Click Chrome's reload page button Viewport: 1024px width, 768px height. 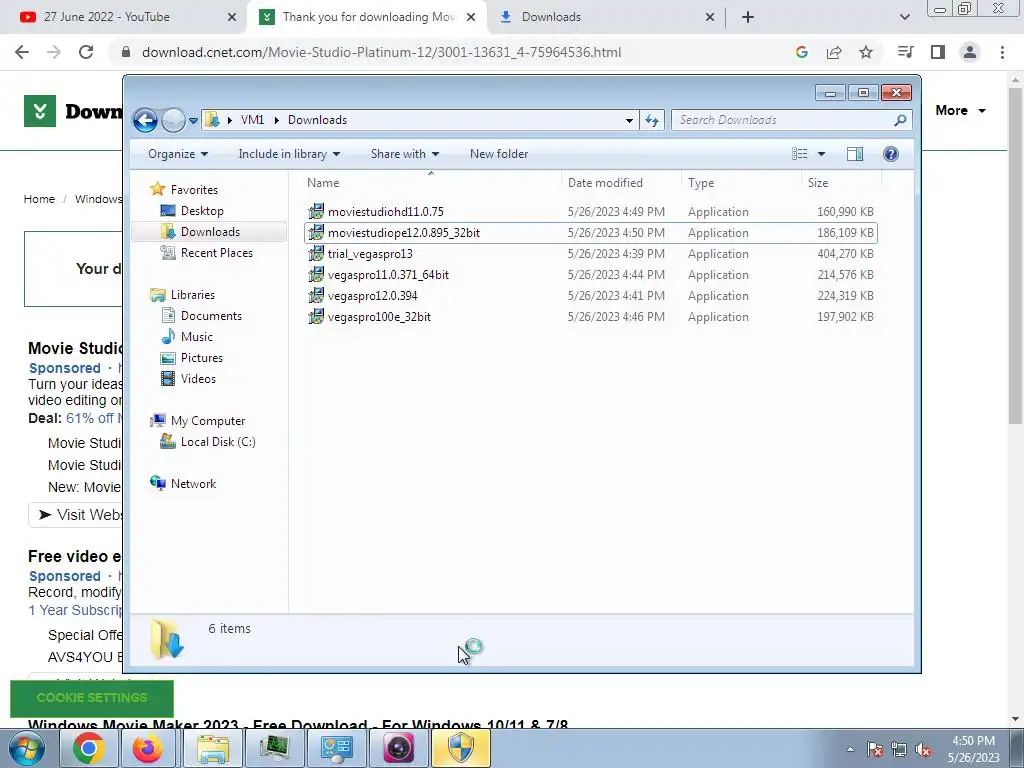86,52
